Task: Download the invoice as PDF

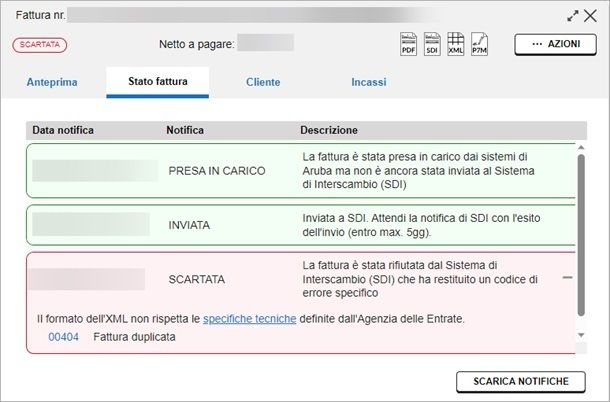Action: pos(408,44)
